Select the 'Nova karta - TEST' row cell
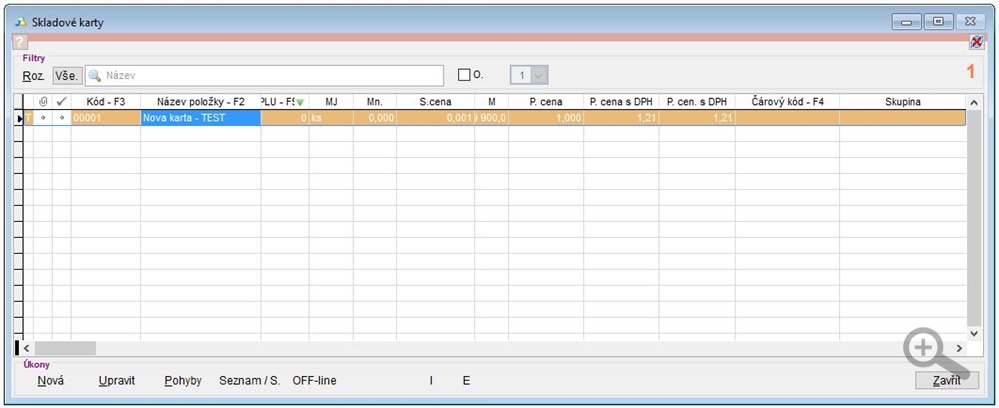999x408 pixels. coord(200,118)
